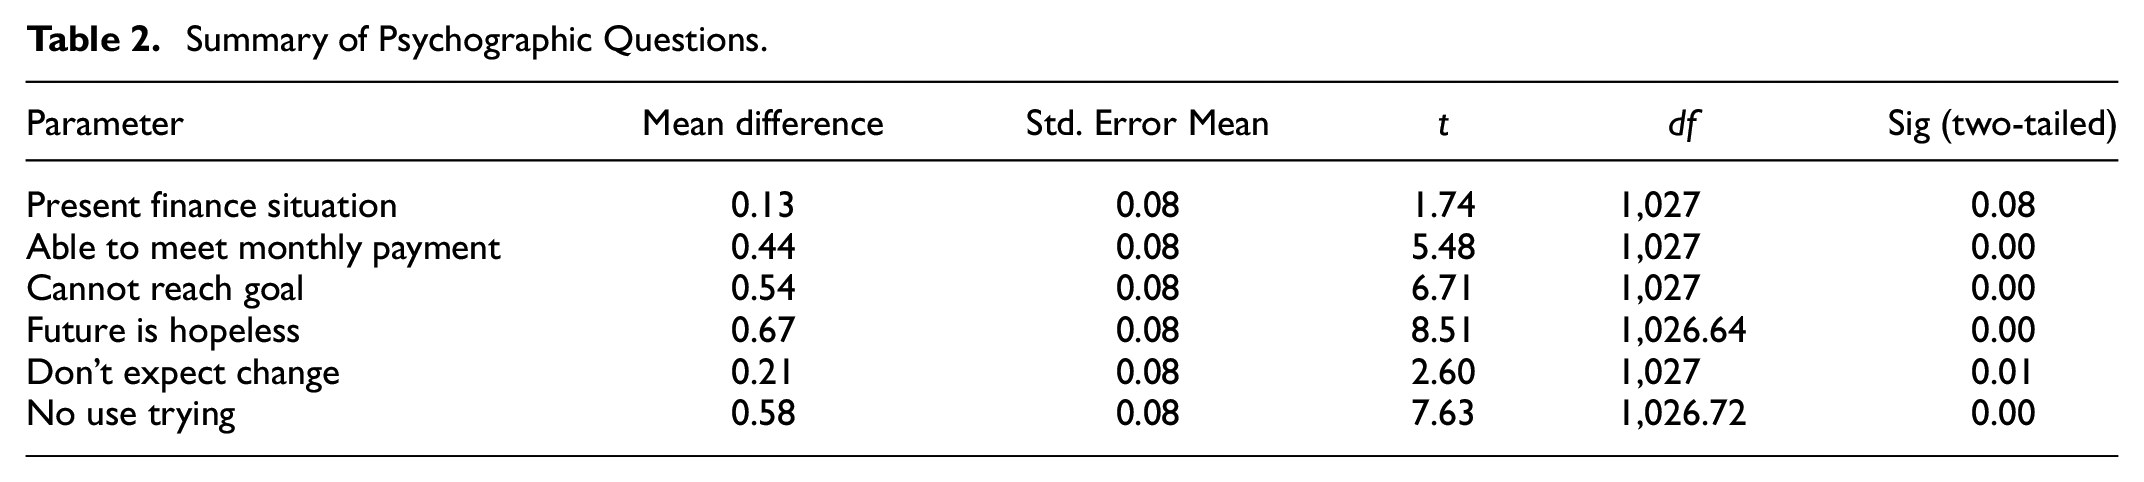Select the Cannot reach goal row label
This screenshot has width=2144, height=482.
[165, 288]
